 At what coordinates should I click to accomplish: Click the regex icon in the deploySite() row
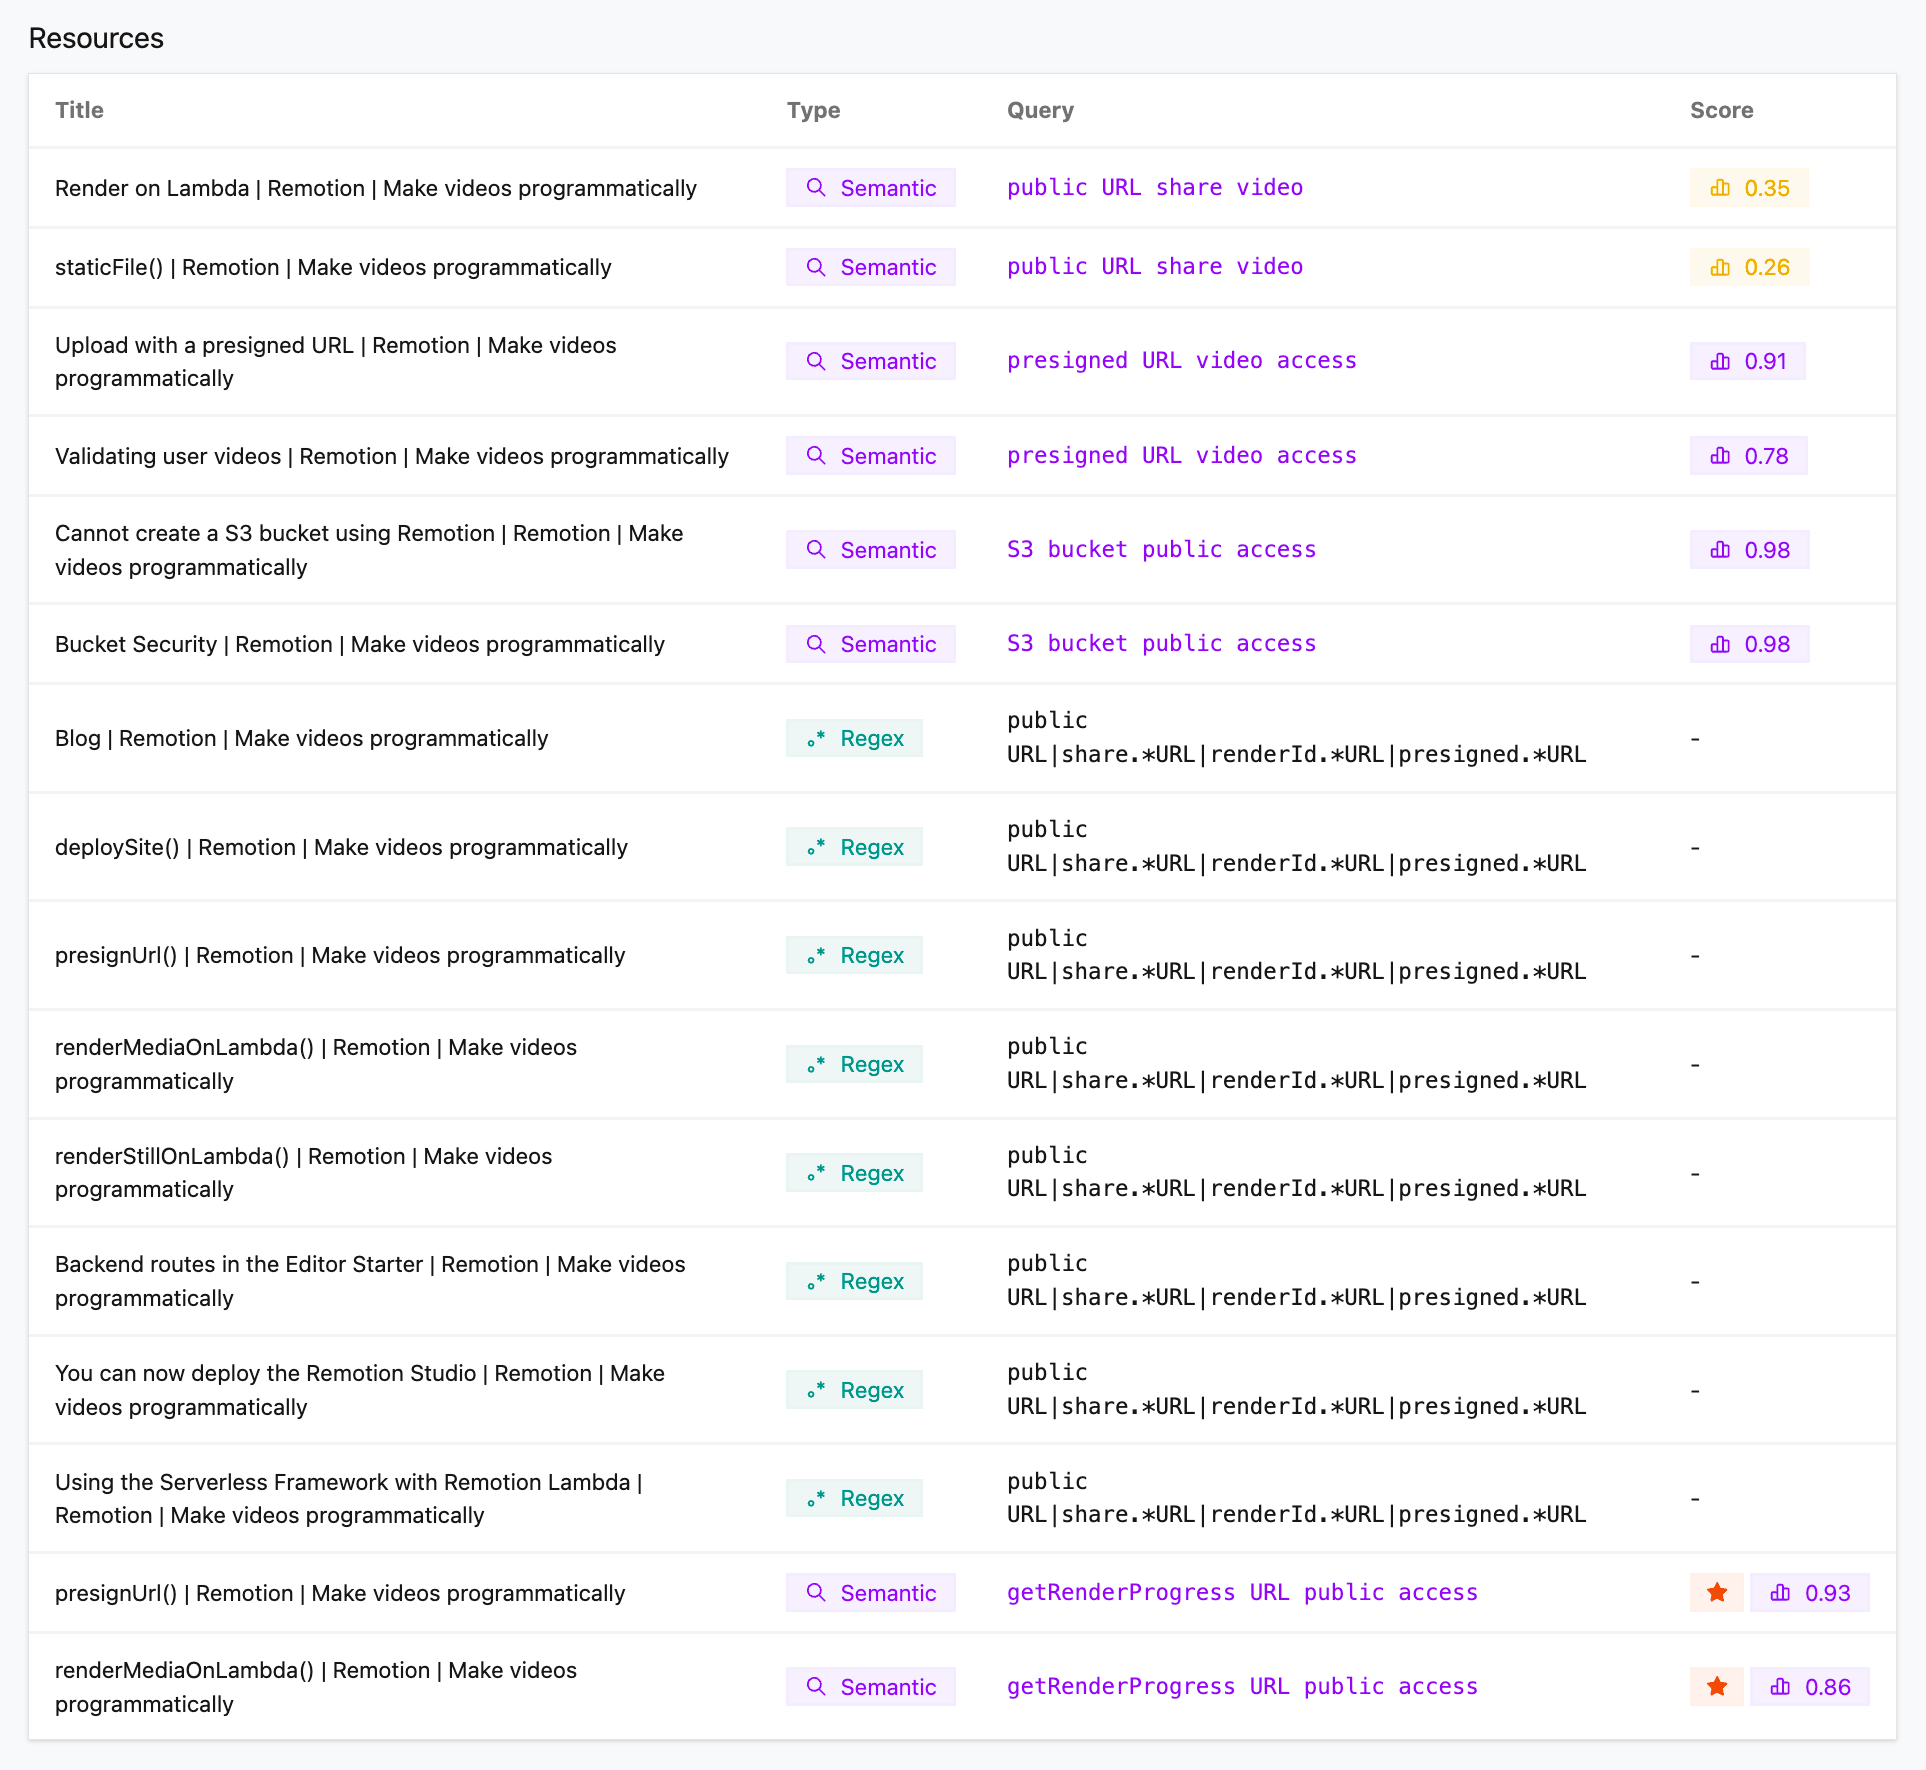coord(816,848)
